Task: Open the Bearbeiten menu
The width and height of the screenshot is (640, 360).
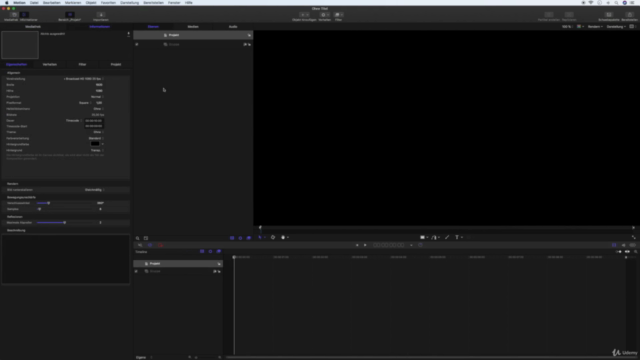Action: click(51, 2)
